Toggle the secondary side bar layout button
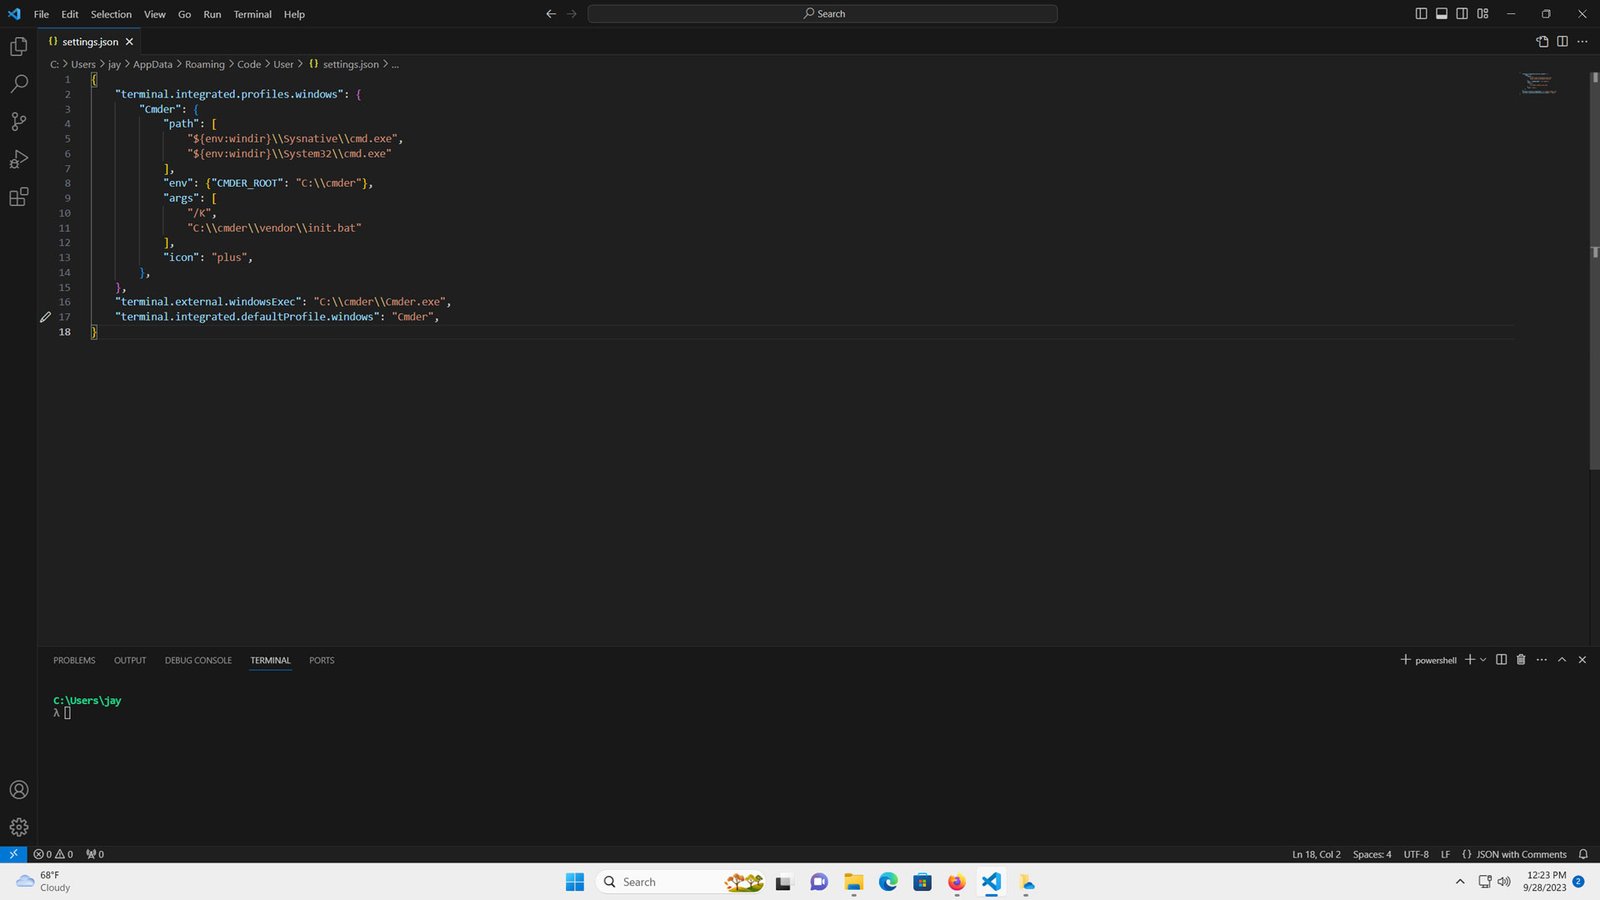Viewport: 1600px width, 900px height. [x=1462, y=14]
